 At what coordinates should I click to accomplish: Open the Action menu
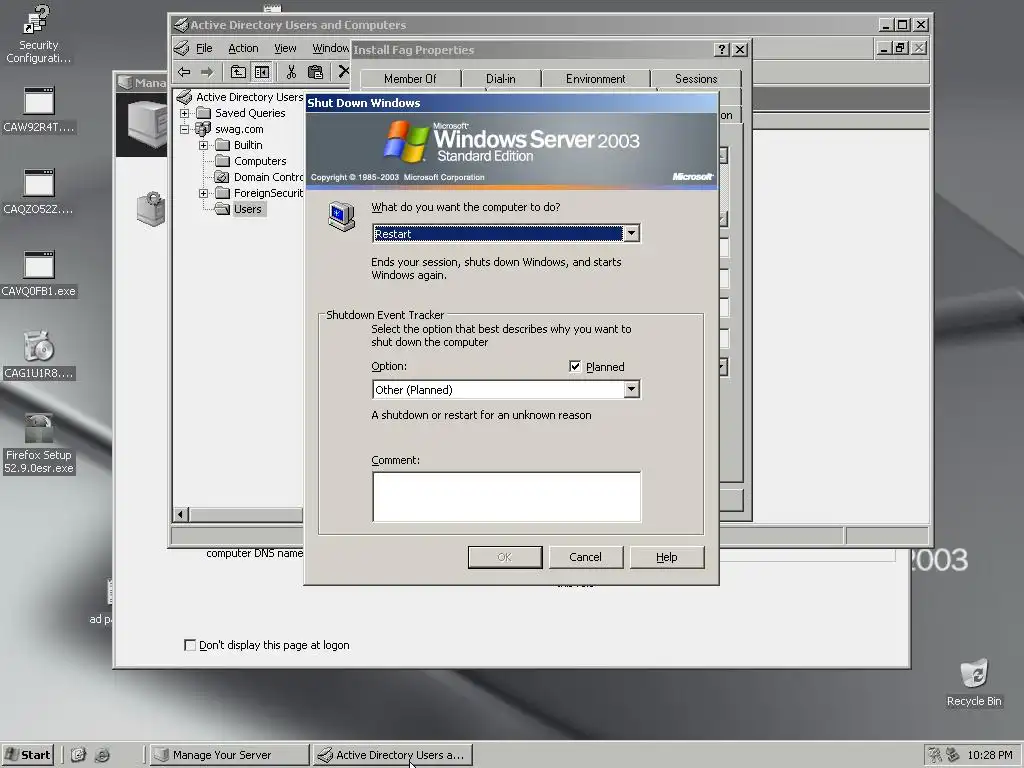[x=243, y=48]
